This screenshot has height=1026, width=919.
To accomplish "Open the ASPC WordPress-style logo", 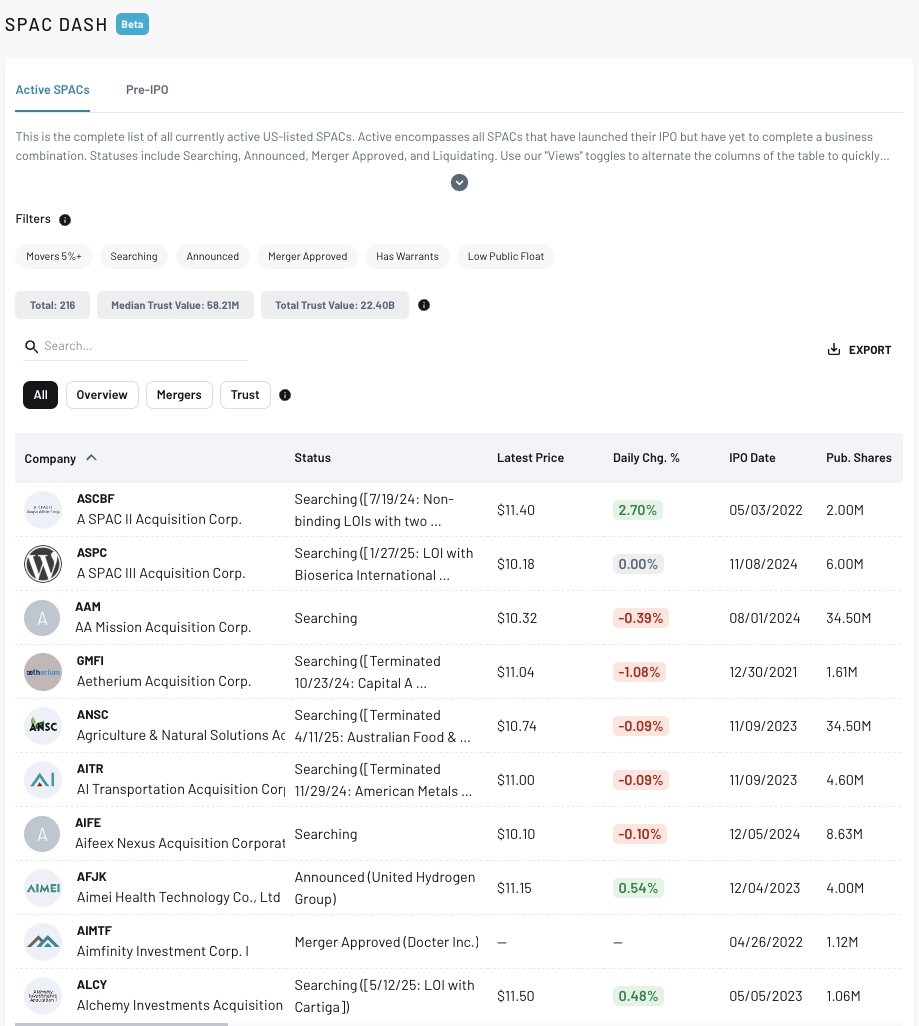I will pyautogui.click(x=43, y=564).
